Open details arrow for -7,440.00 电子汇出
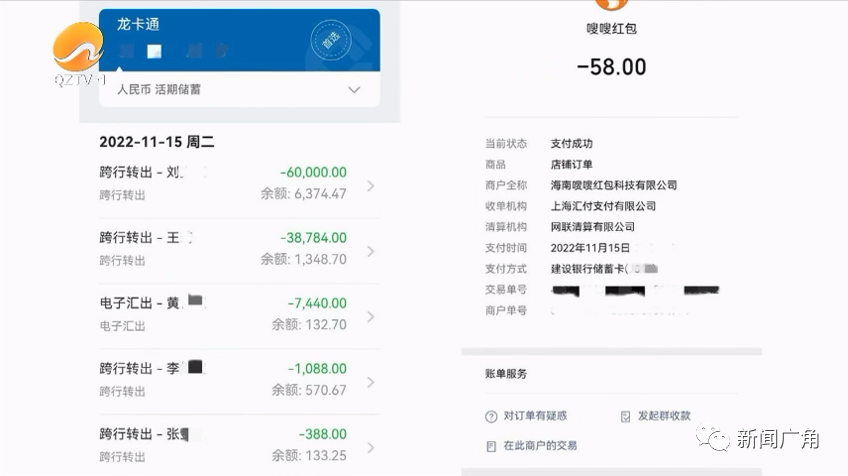Image resolution: width=848 pixels, height=476 pixels. coord(370,316)
